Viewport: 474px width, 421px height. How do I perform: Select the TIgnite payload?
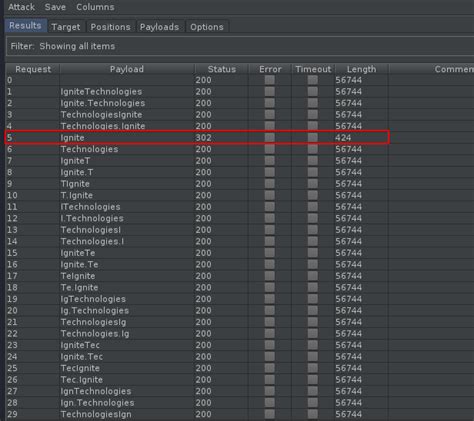(75, 184)
